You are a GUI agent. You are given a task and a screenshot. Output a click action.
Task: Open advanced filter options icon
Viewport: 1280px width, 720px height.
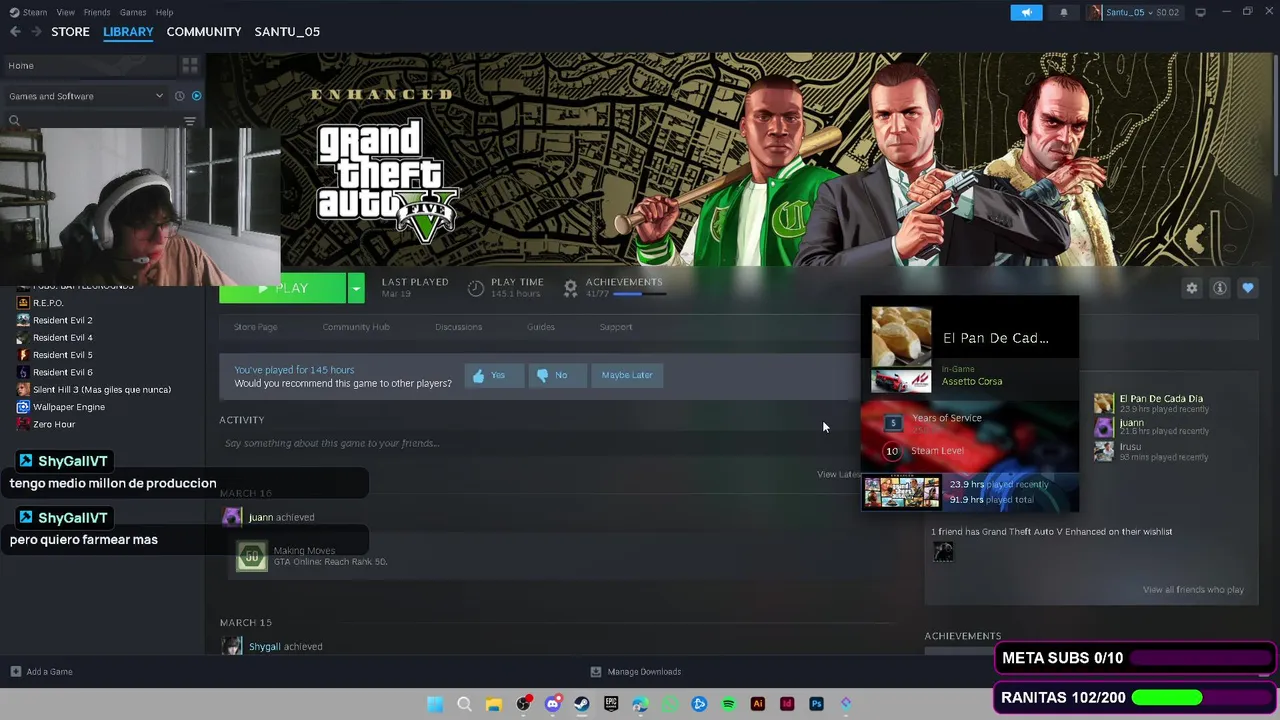190,121
